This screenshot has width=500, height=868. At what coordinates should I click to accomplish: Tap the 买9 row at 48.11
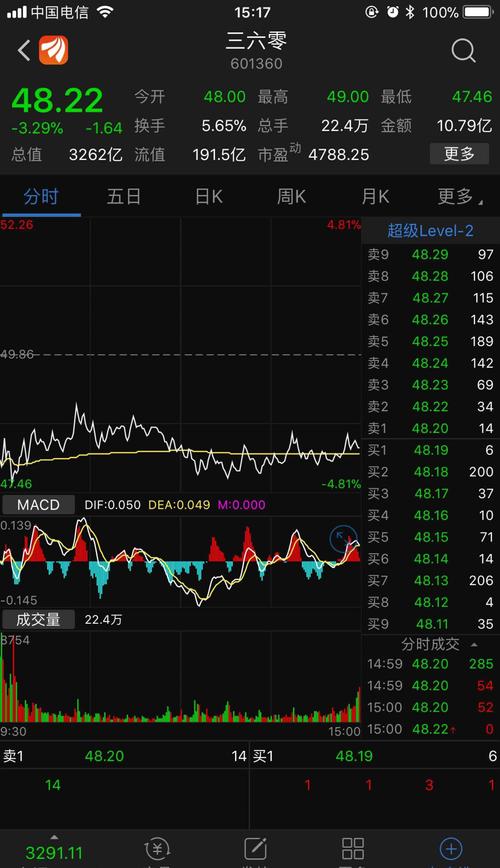coord(430,624)
